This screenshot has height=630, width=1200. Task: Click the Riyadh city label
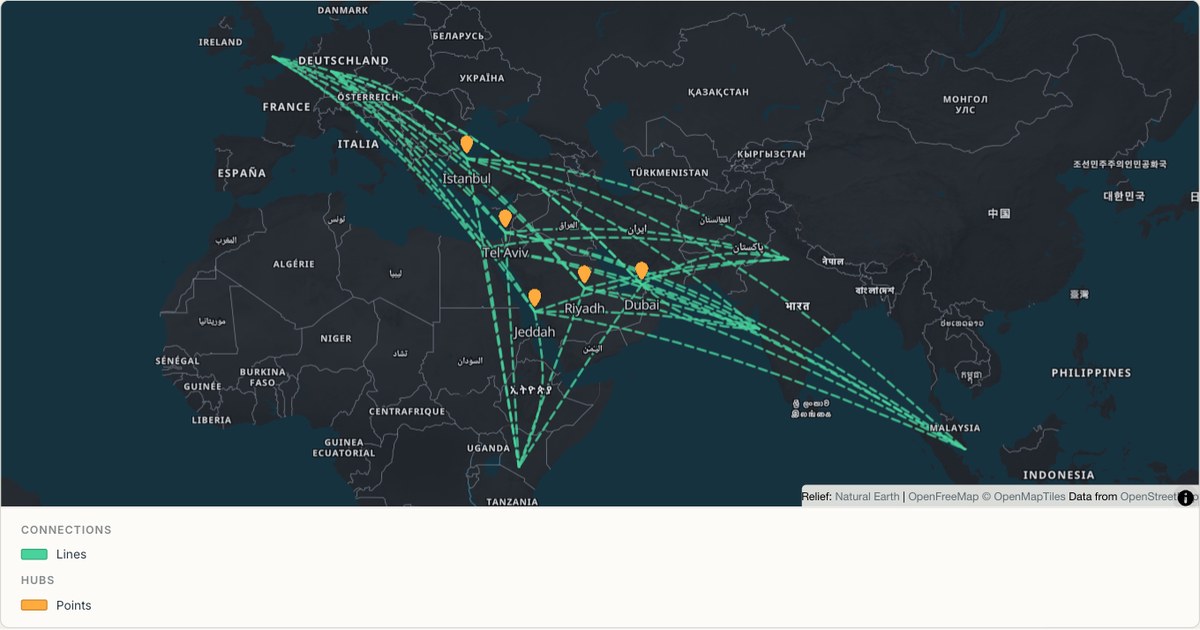pyautogui.click(x=584, y=309)
